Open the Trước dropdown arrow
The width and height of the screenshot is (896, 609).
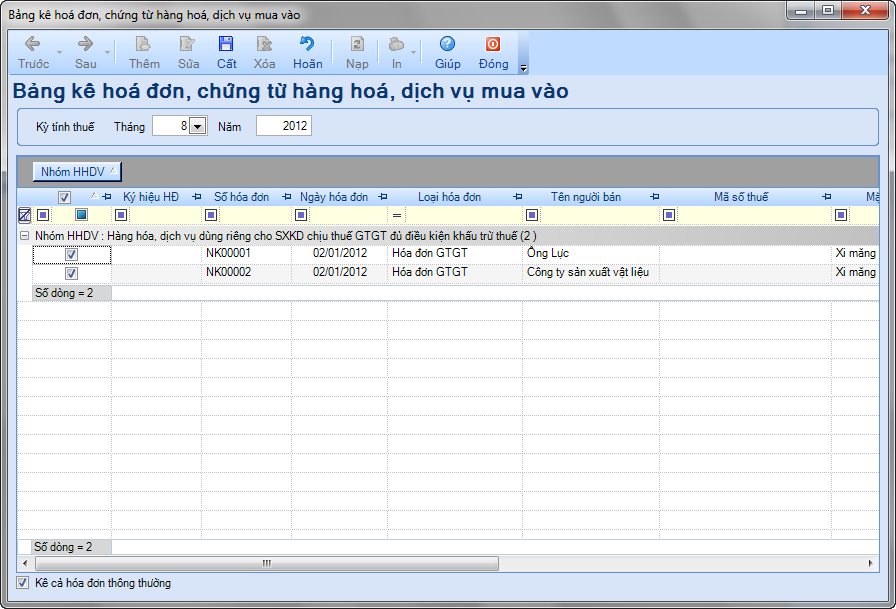[59, 53]
